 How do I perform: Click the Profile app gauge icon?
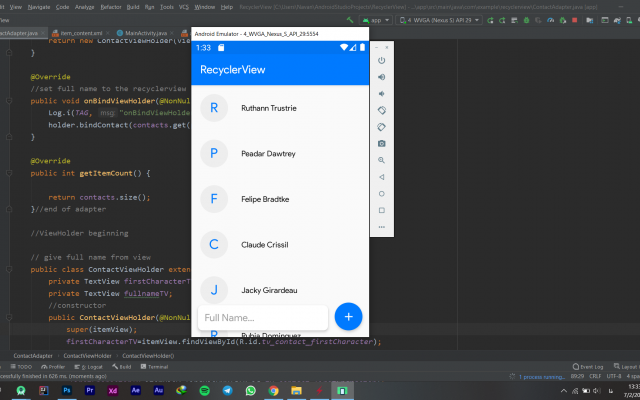[551, 20]
